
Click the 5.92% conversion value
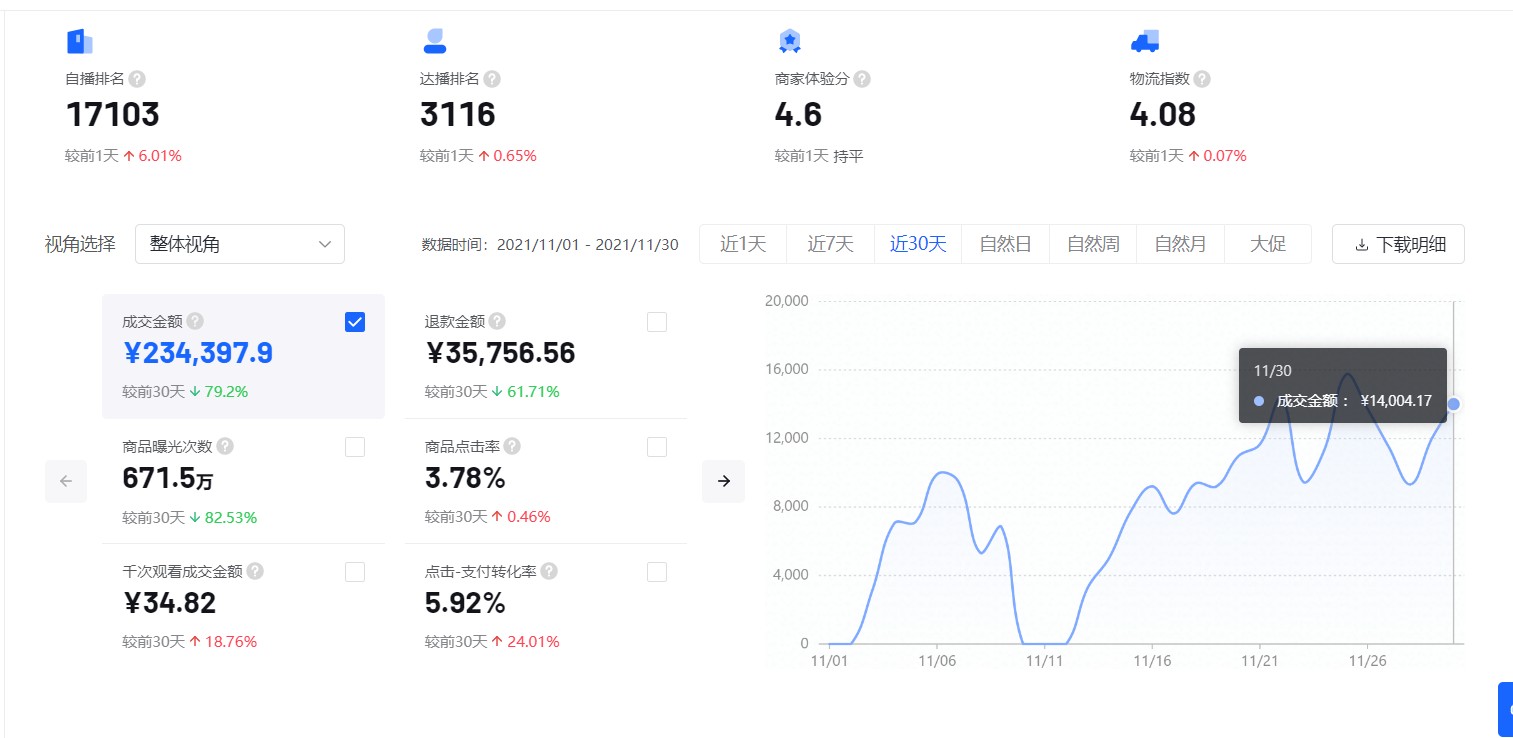point(465,603)
